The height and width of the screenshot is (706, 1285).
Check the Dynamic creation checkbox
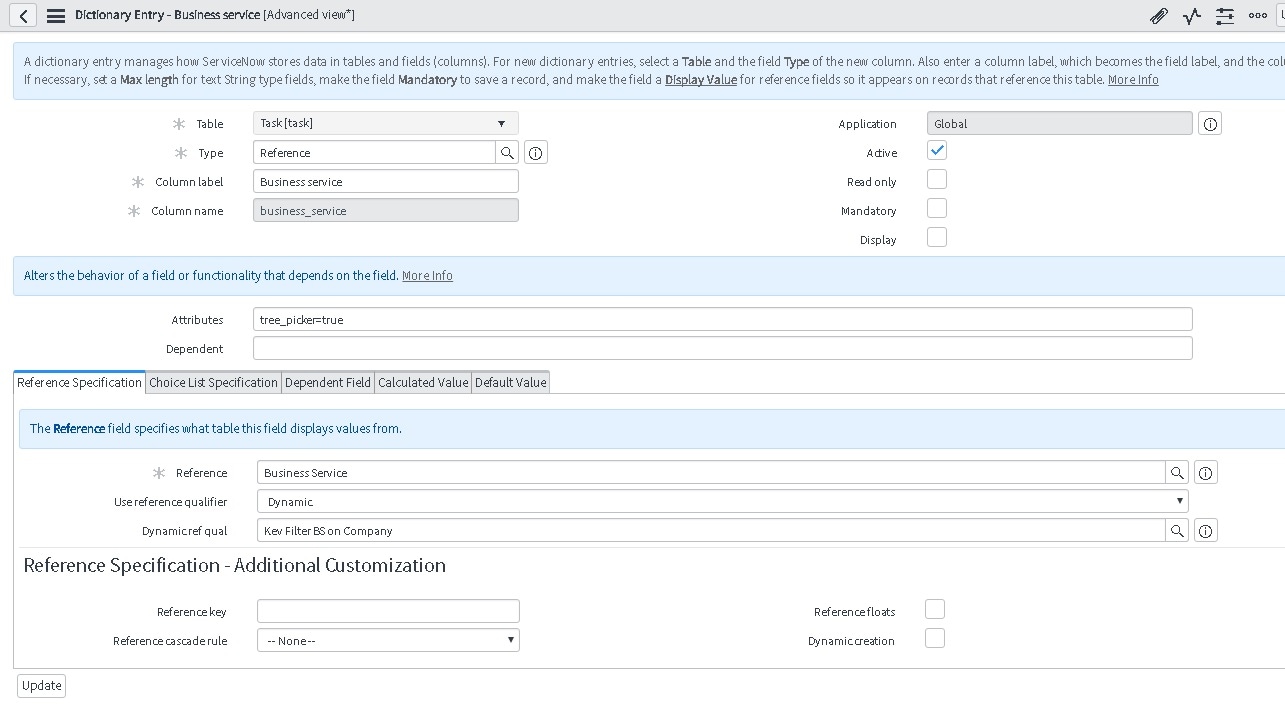934,637
